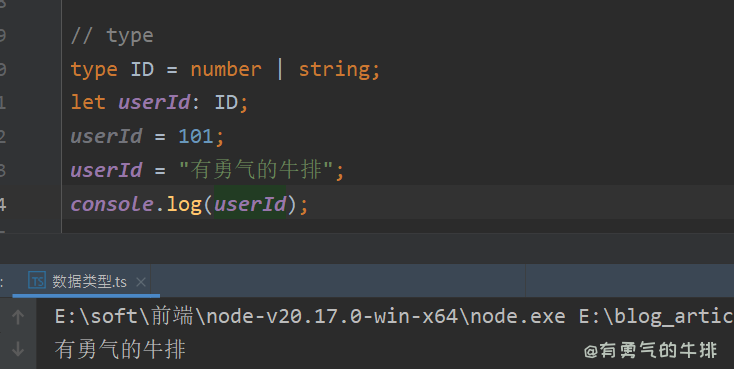Click the "有勇气的牛排" string literal
Image resolution: width=734 pixels, height=369 pixels.
(x=257, y=170)
